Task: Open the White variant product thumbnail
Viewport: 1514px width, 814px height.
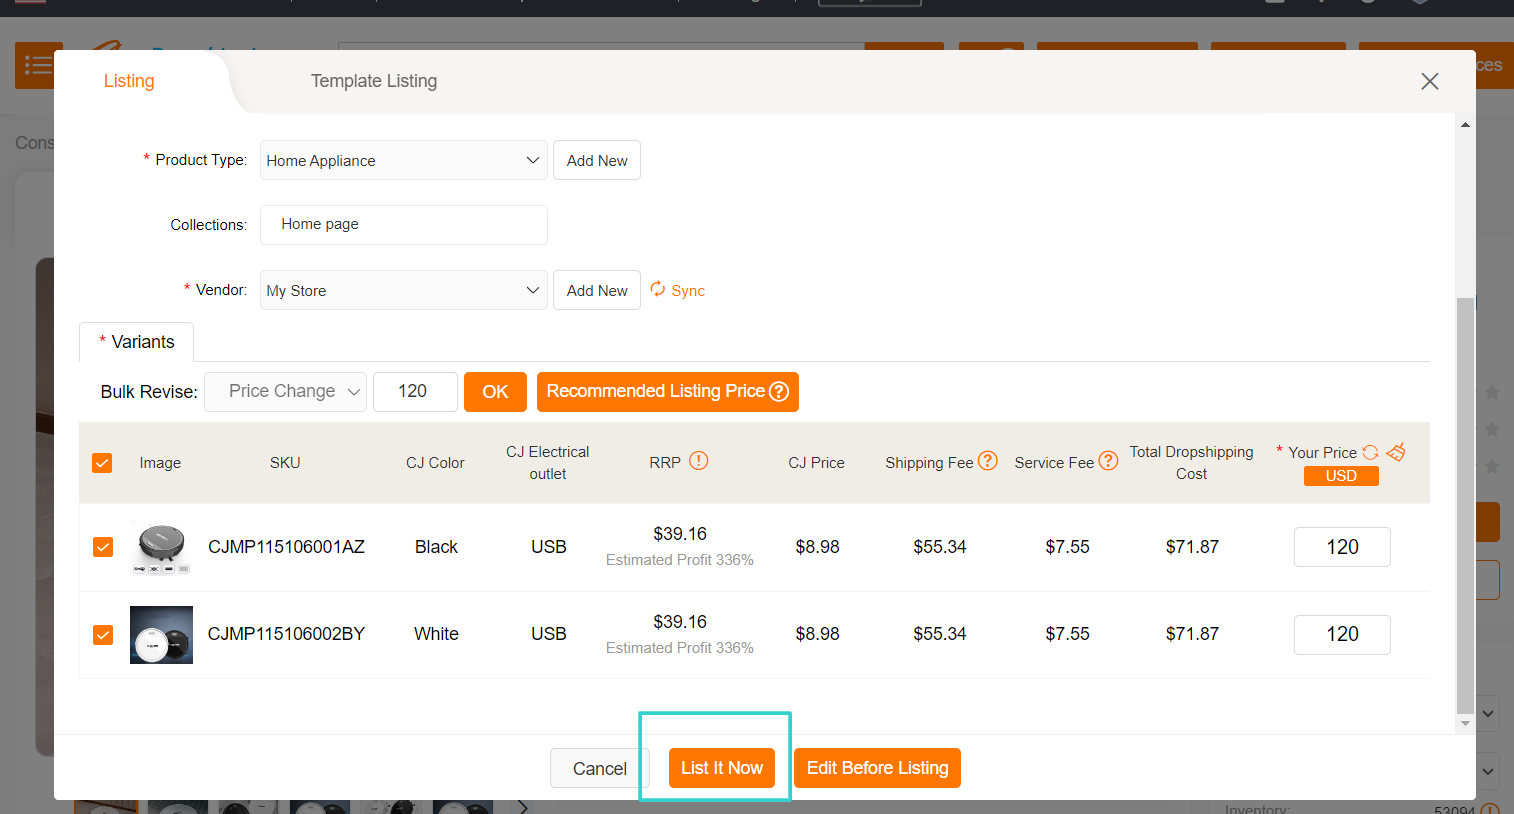Action: pyautogui.click(x=161, y=635)
